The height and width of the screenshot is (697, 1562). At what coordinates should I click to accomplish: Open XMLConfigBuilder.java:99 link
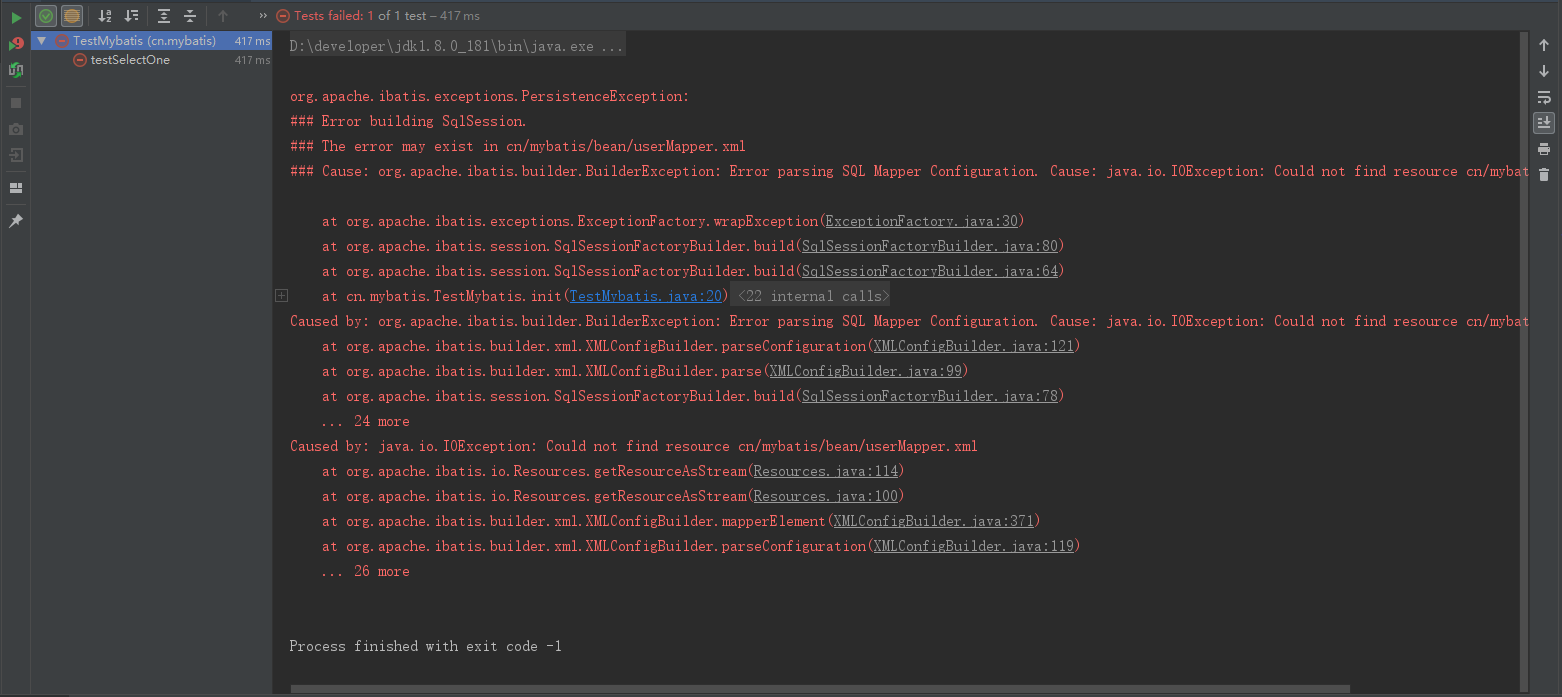coord(865,371)
